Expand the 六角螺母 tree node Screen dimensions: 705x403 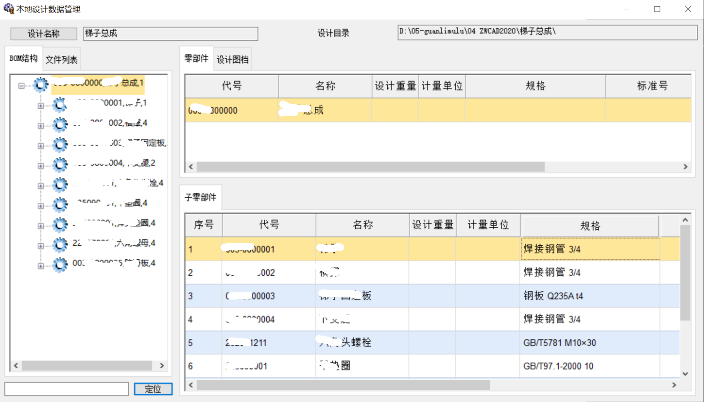coord(41,246)
